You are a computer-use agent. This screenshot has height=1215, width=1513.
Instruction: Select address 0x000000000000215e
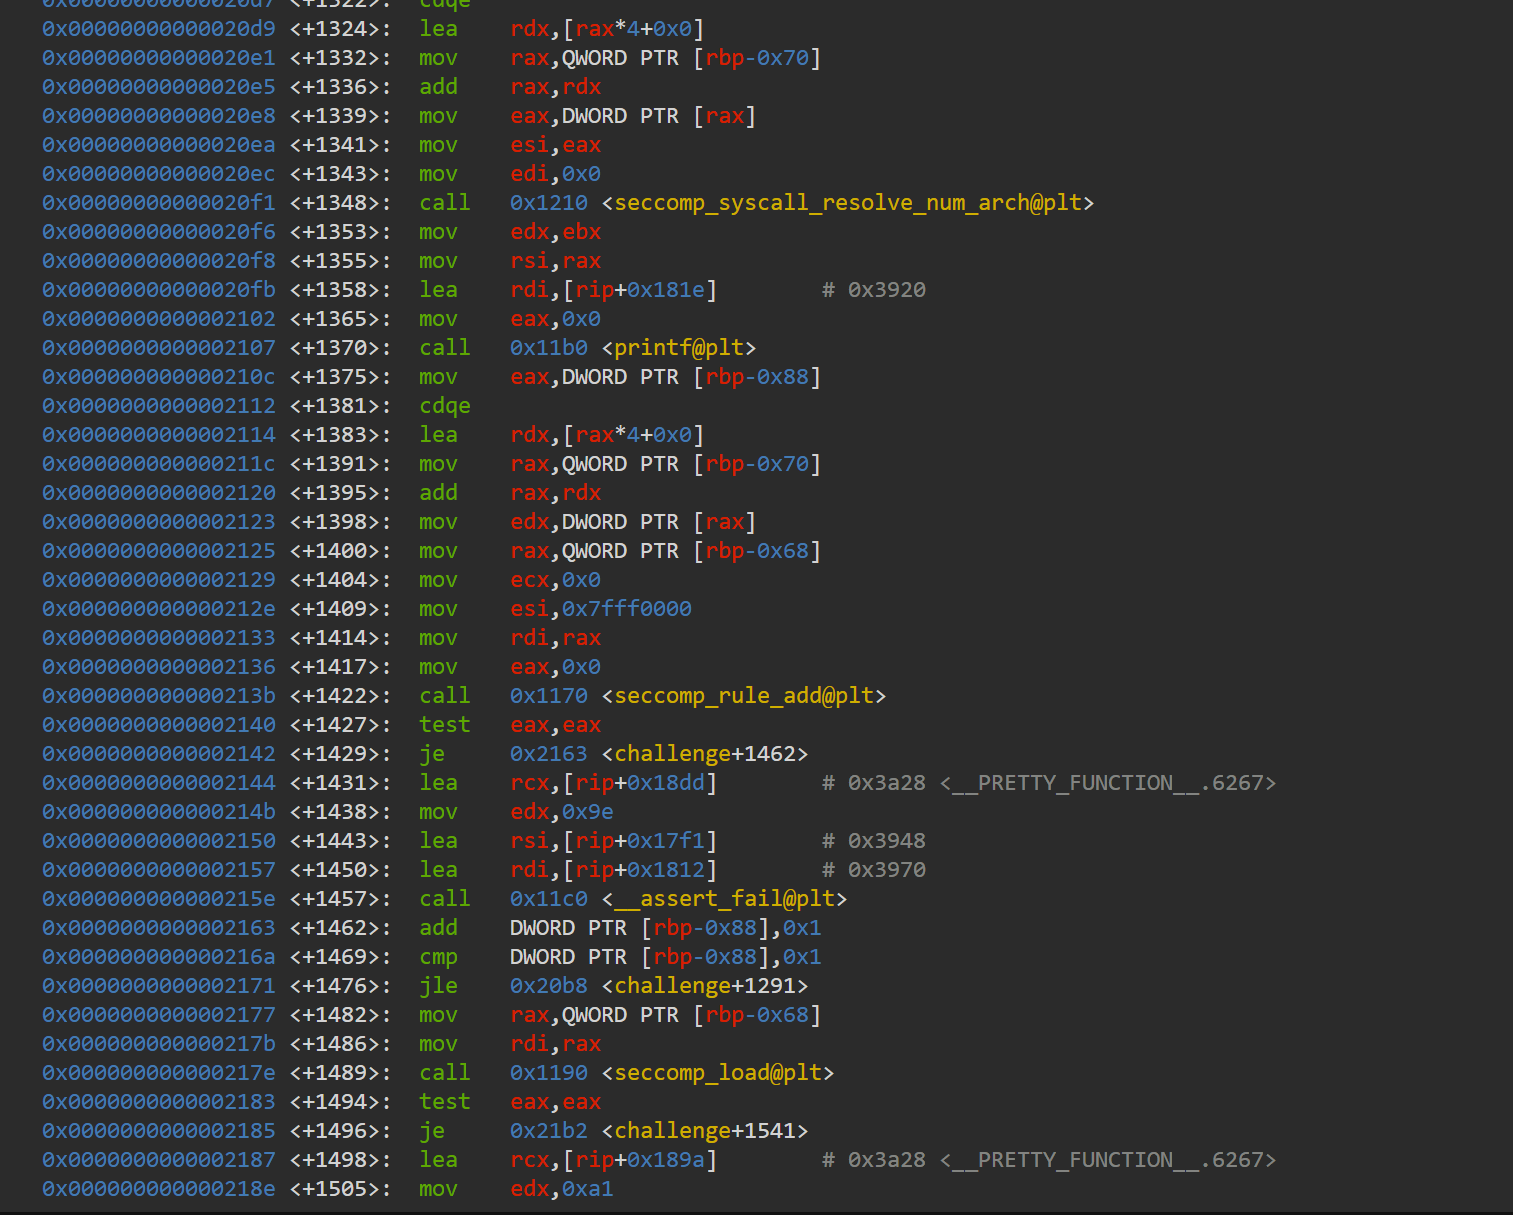pyautogui.click(x=158, y=899)
